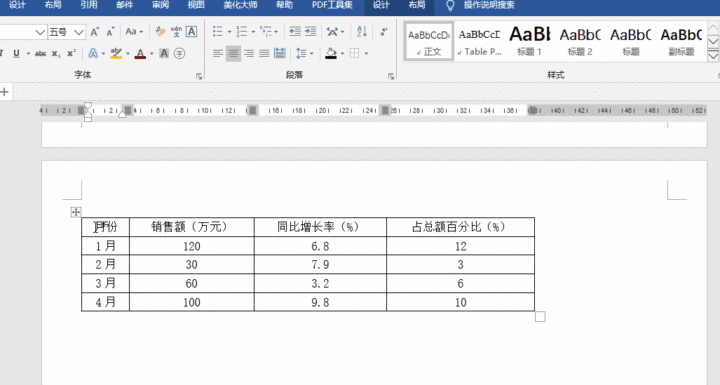Click the table move handle
The width and height of the screenshot is (720, 385).
(x=76, y=212)
